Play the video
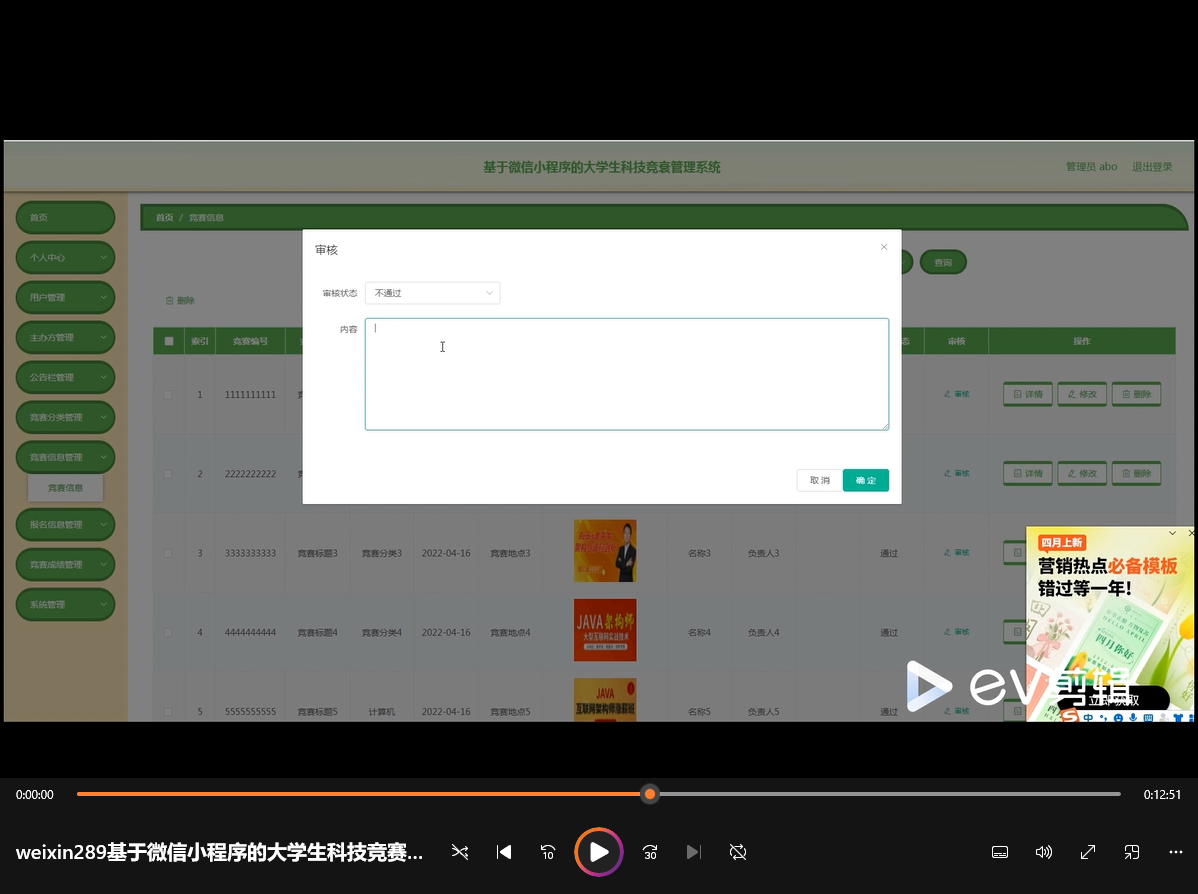1198x894 pixels. [x=599, y=852]
